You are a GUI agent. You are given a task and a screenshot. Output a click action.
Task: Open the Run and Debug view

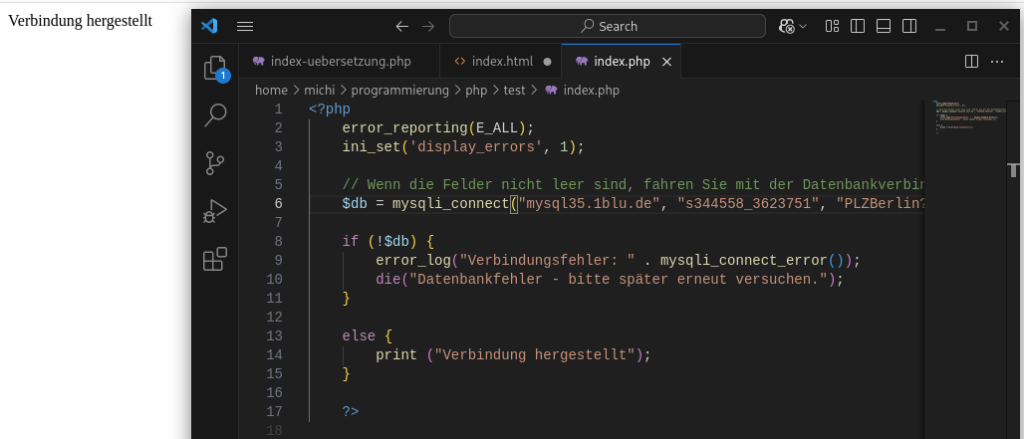tap(215, 211)
